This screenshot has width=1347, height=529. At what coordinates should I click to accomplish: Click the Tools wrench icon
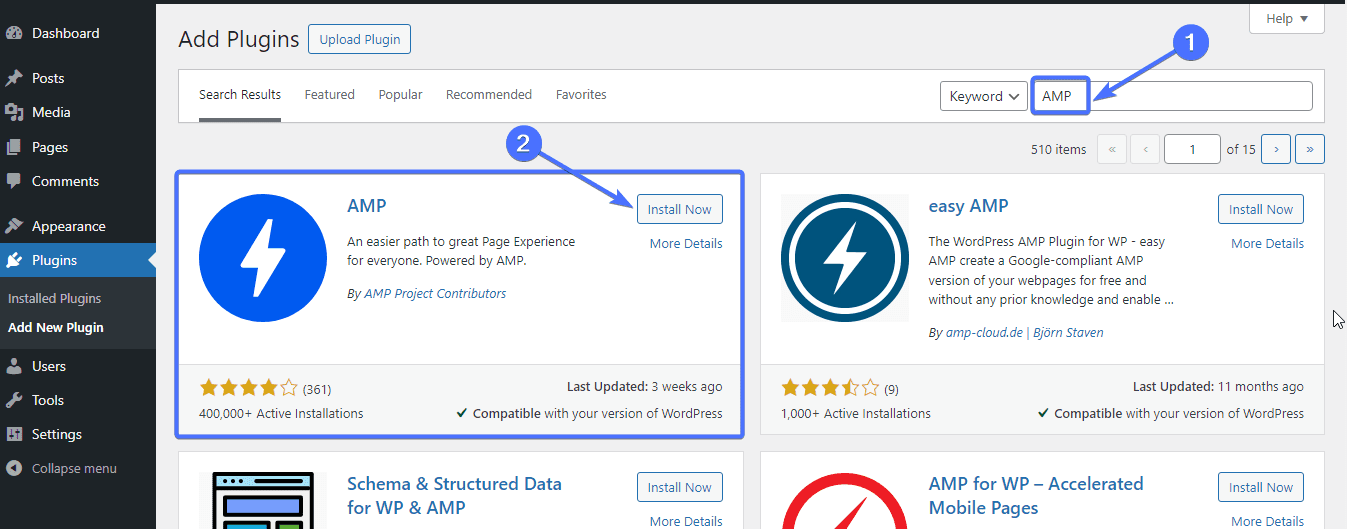coord(14,400)
